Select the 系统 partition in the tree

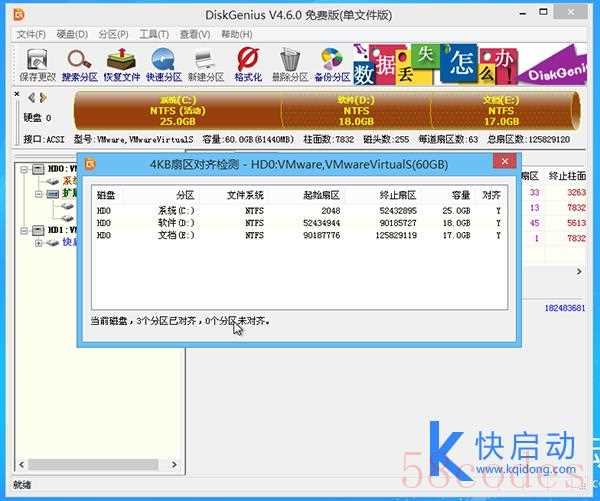pyautogui.click(x=62, y=181)
